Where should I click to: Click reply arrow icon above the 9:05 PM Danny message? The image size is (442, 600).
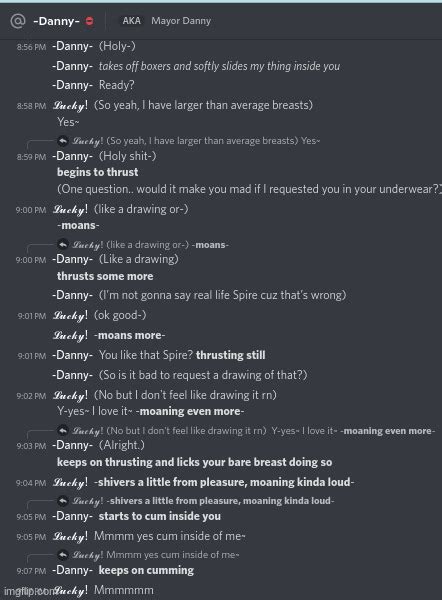pos(63,501)
